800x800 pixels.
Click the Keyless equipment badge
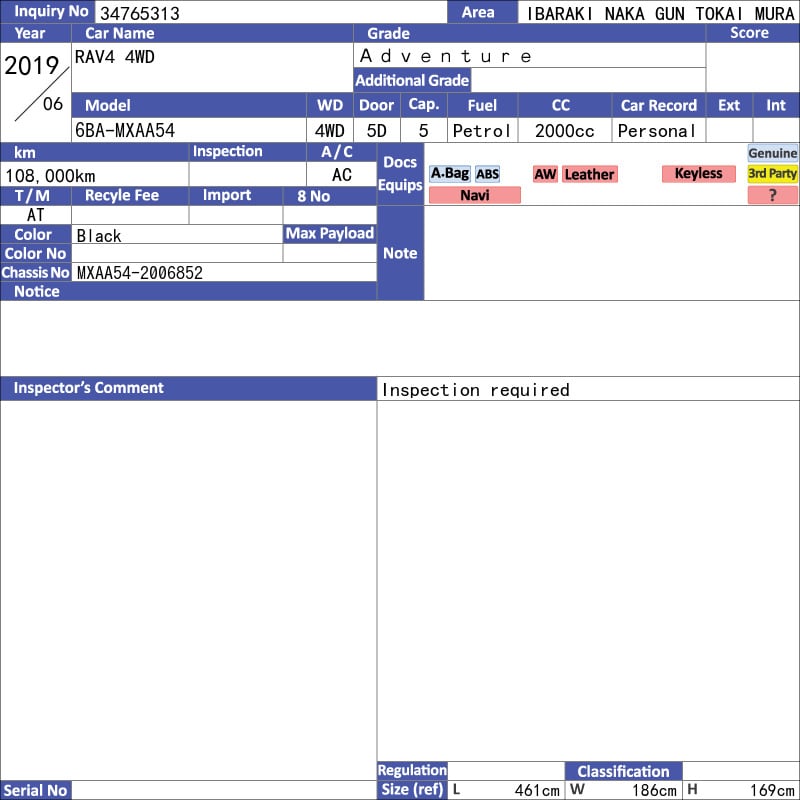697,174
